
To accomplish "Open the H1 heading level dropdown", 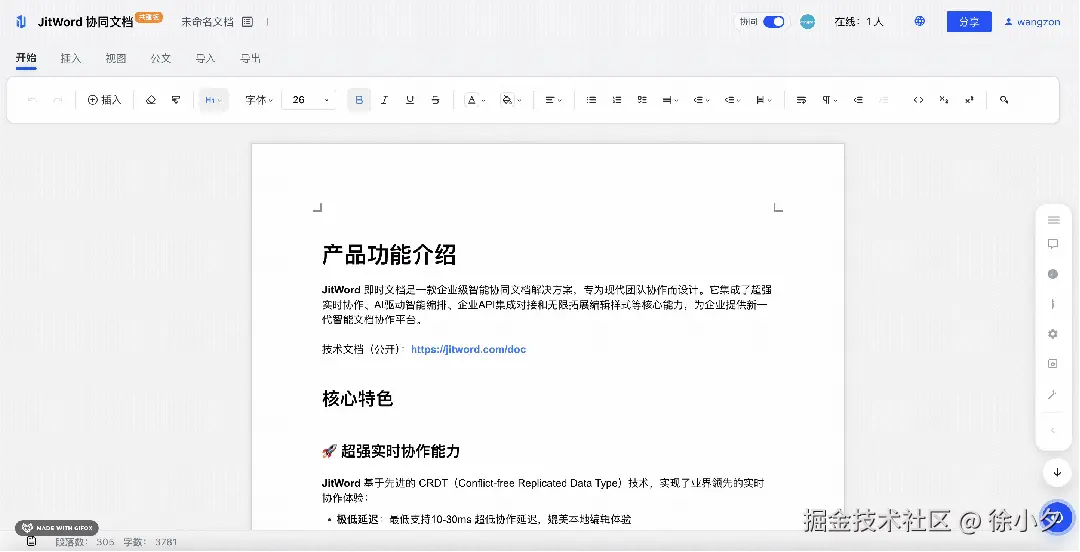I will point(213,100).
